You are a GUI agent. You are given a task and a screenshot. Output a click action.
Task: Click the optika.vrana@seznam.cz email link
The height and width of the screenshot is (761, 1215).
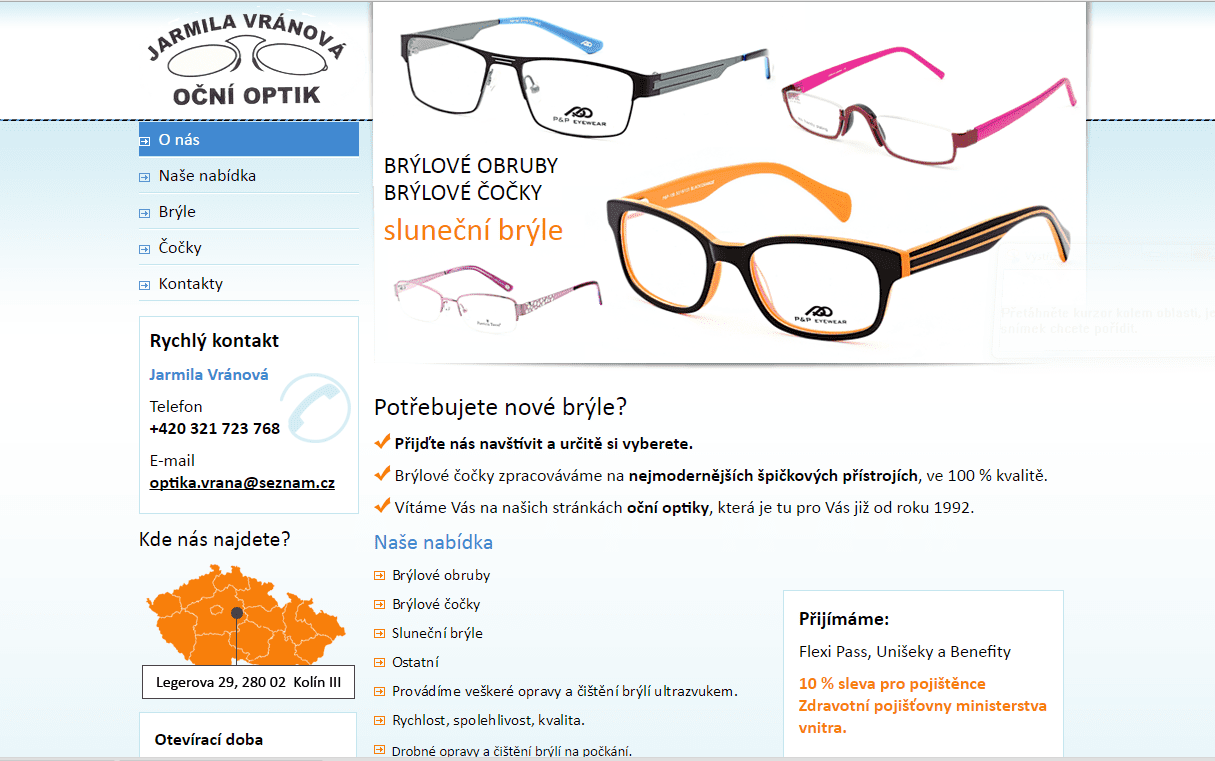[242, 483]
